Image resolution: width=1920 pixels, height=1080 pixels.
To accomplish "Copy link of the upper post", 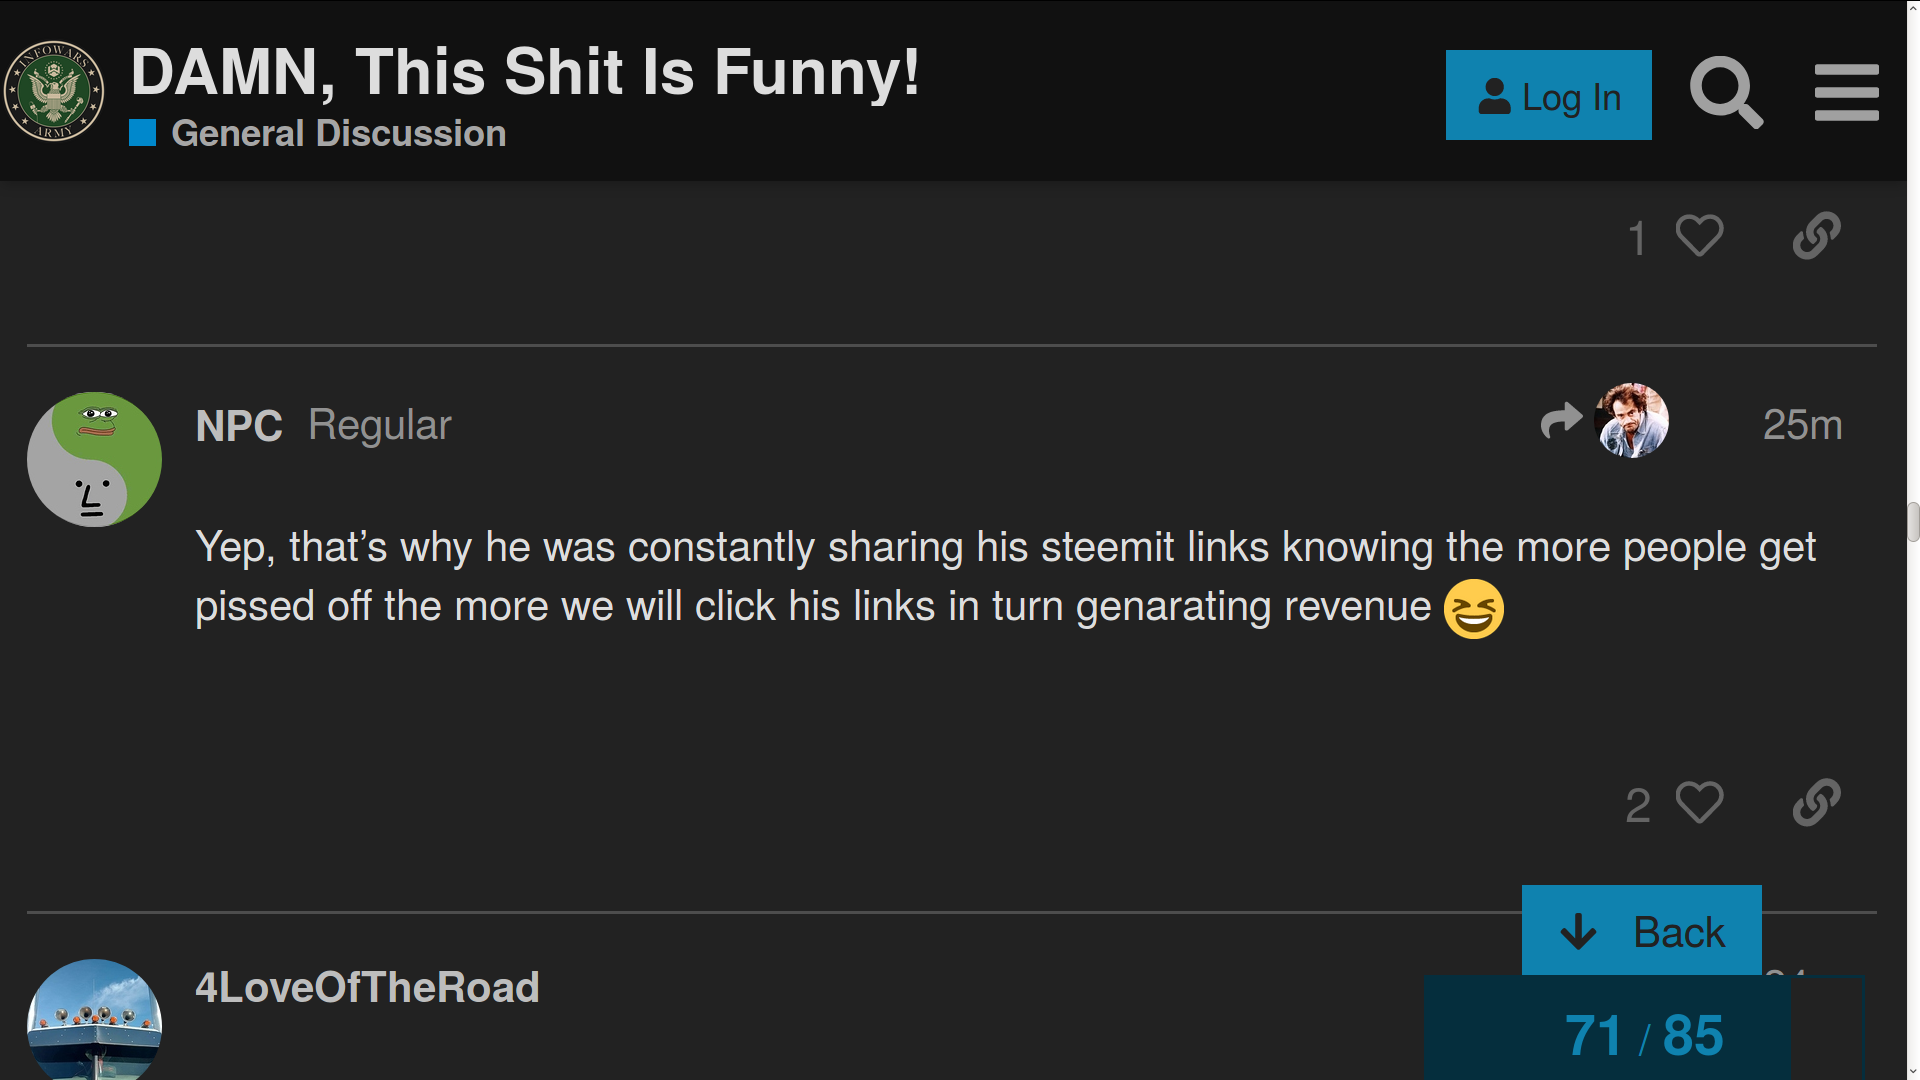I will pos(1816,236).
